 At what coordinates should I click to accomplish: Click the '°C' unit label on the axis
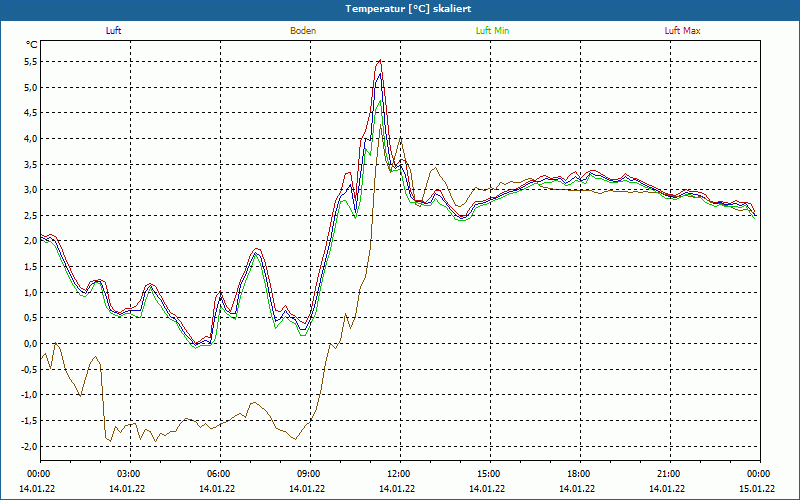pos(32,45)
